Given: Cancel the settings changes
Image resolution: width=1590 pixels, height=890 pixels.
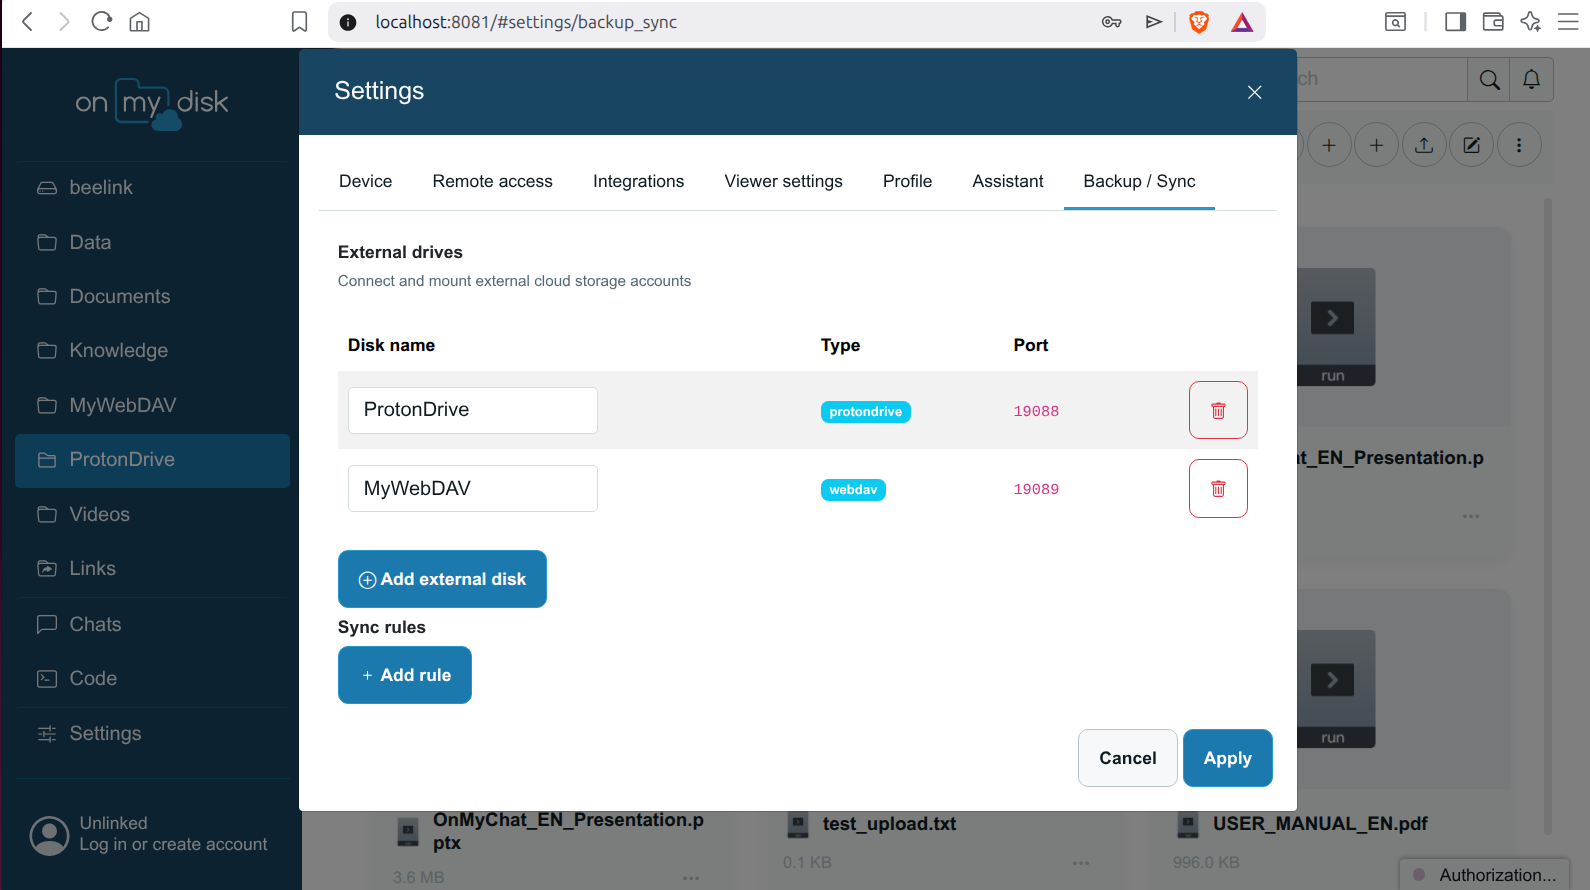Looking at the screenshot, I should point(1127,758).
